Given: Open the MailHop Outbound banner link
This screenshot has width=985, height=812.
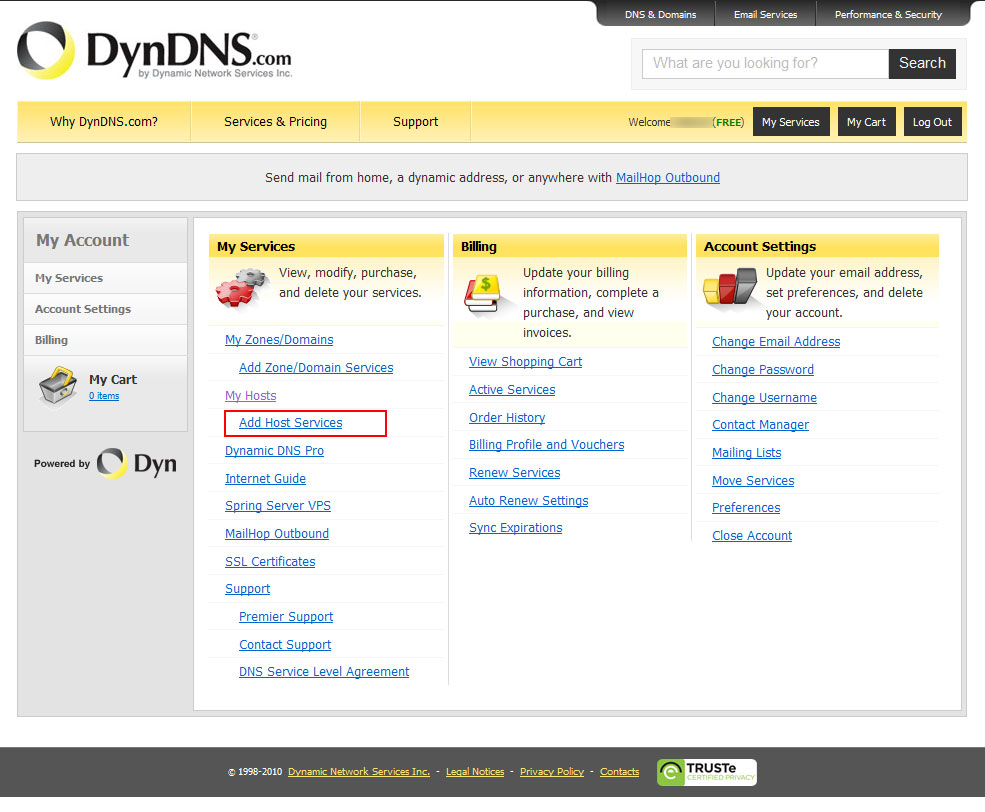Looking at the screenshot, I should (x=668, y=178).
